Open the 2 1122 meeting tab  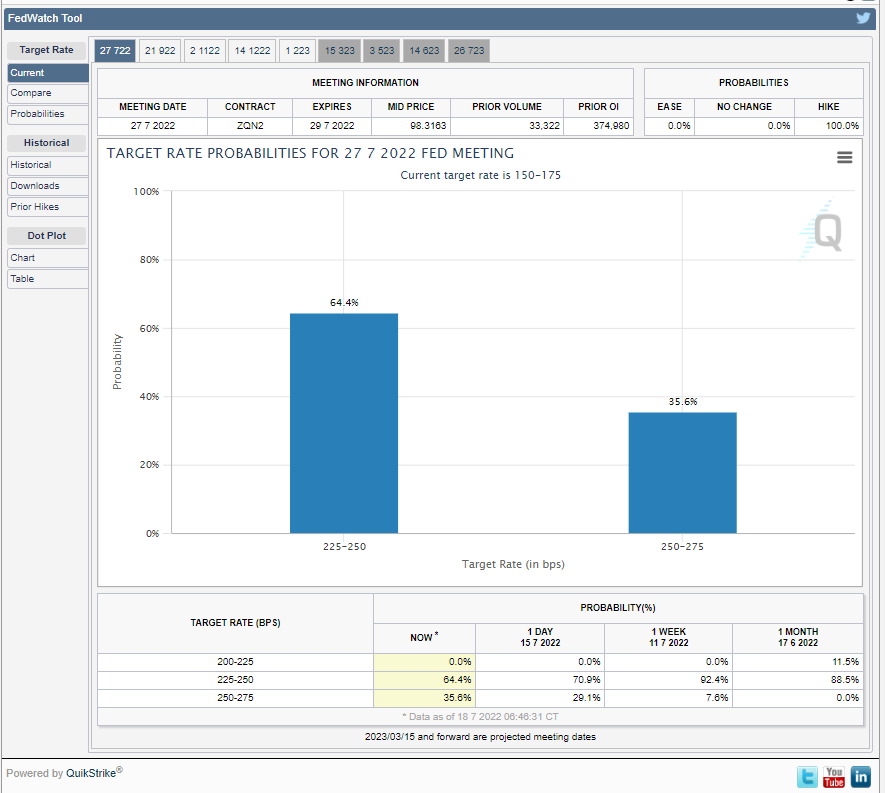[x=205, y=50]
